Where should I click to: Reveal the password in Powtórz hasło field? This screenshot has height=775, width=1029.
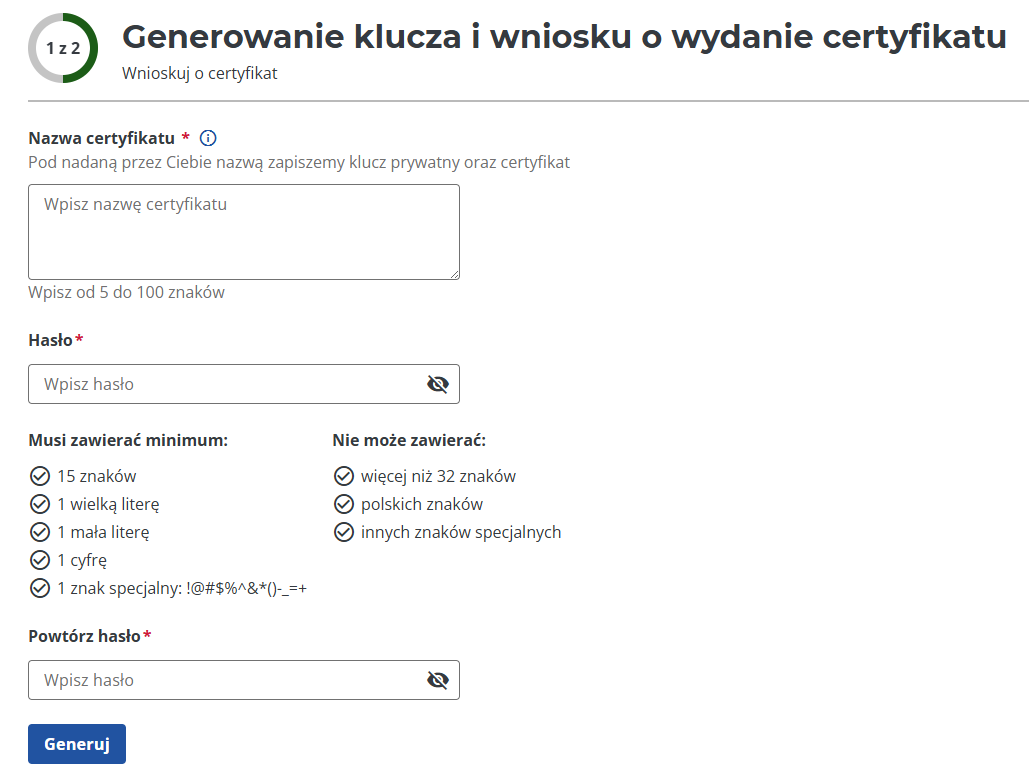(x=437, y=679)
